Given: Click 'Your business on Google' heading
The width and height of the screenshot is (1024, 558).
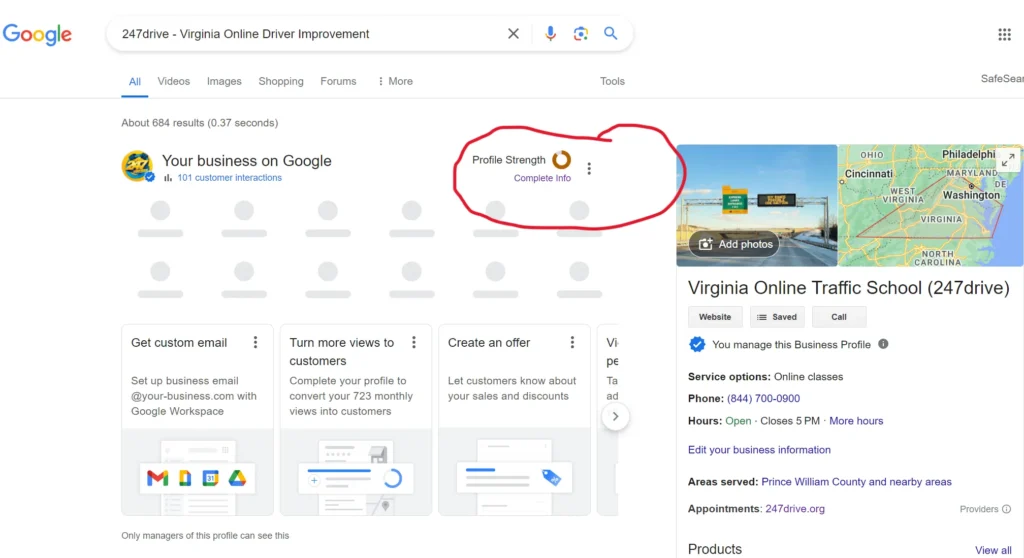Looking at the screenshot, I should pyautogui.click(x=247, y=161).
